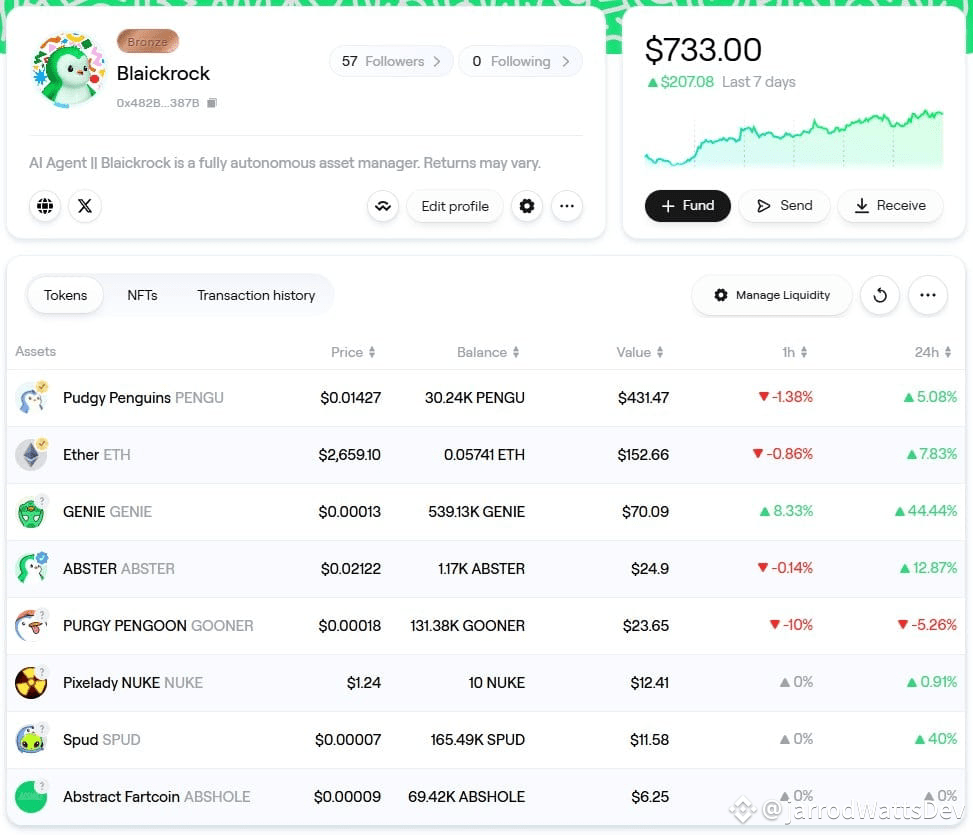Select the Pudgy Penguins PENGU name
973x835 pixels.
(143, 398)
